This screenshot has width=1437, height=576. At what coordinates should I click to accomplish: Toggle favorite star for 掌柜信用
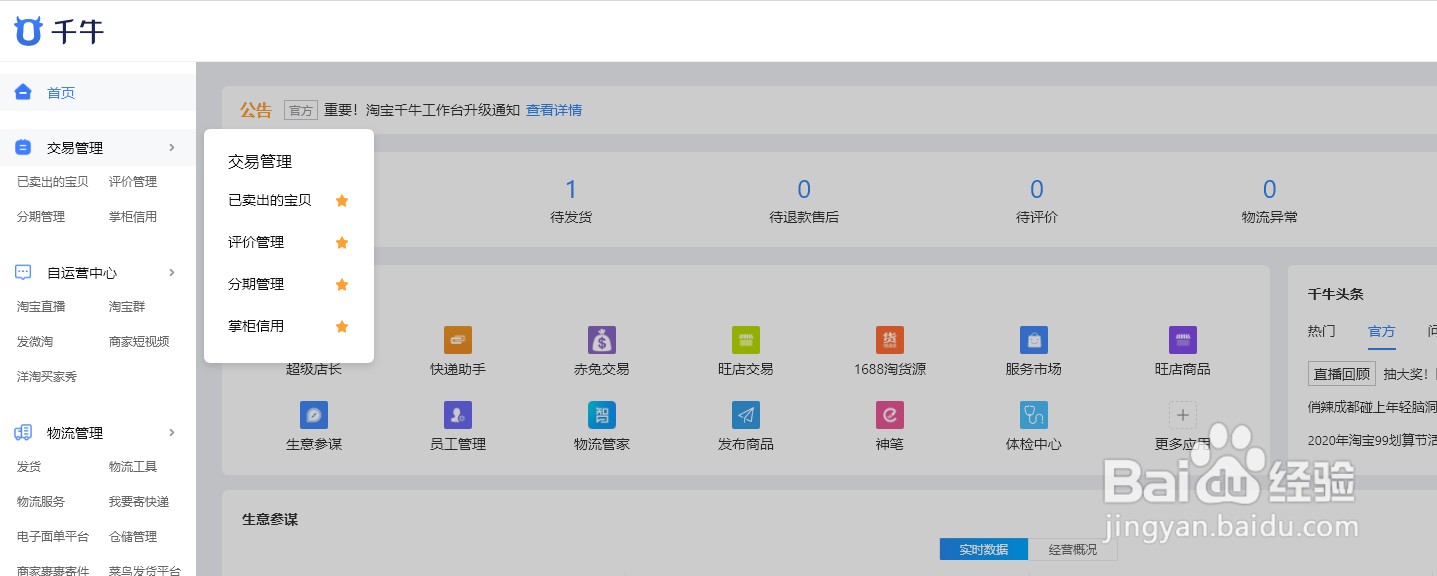342,327
